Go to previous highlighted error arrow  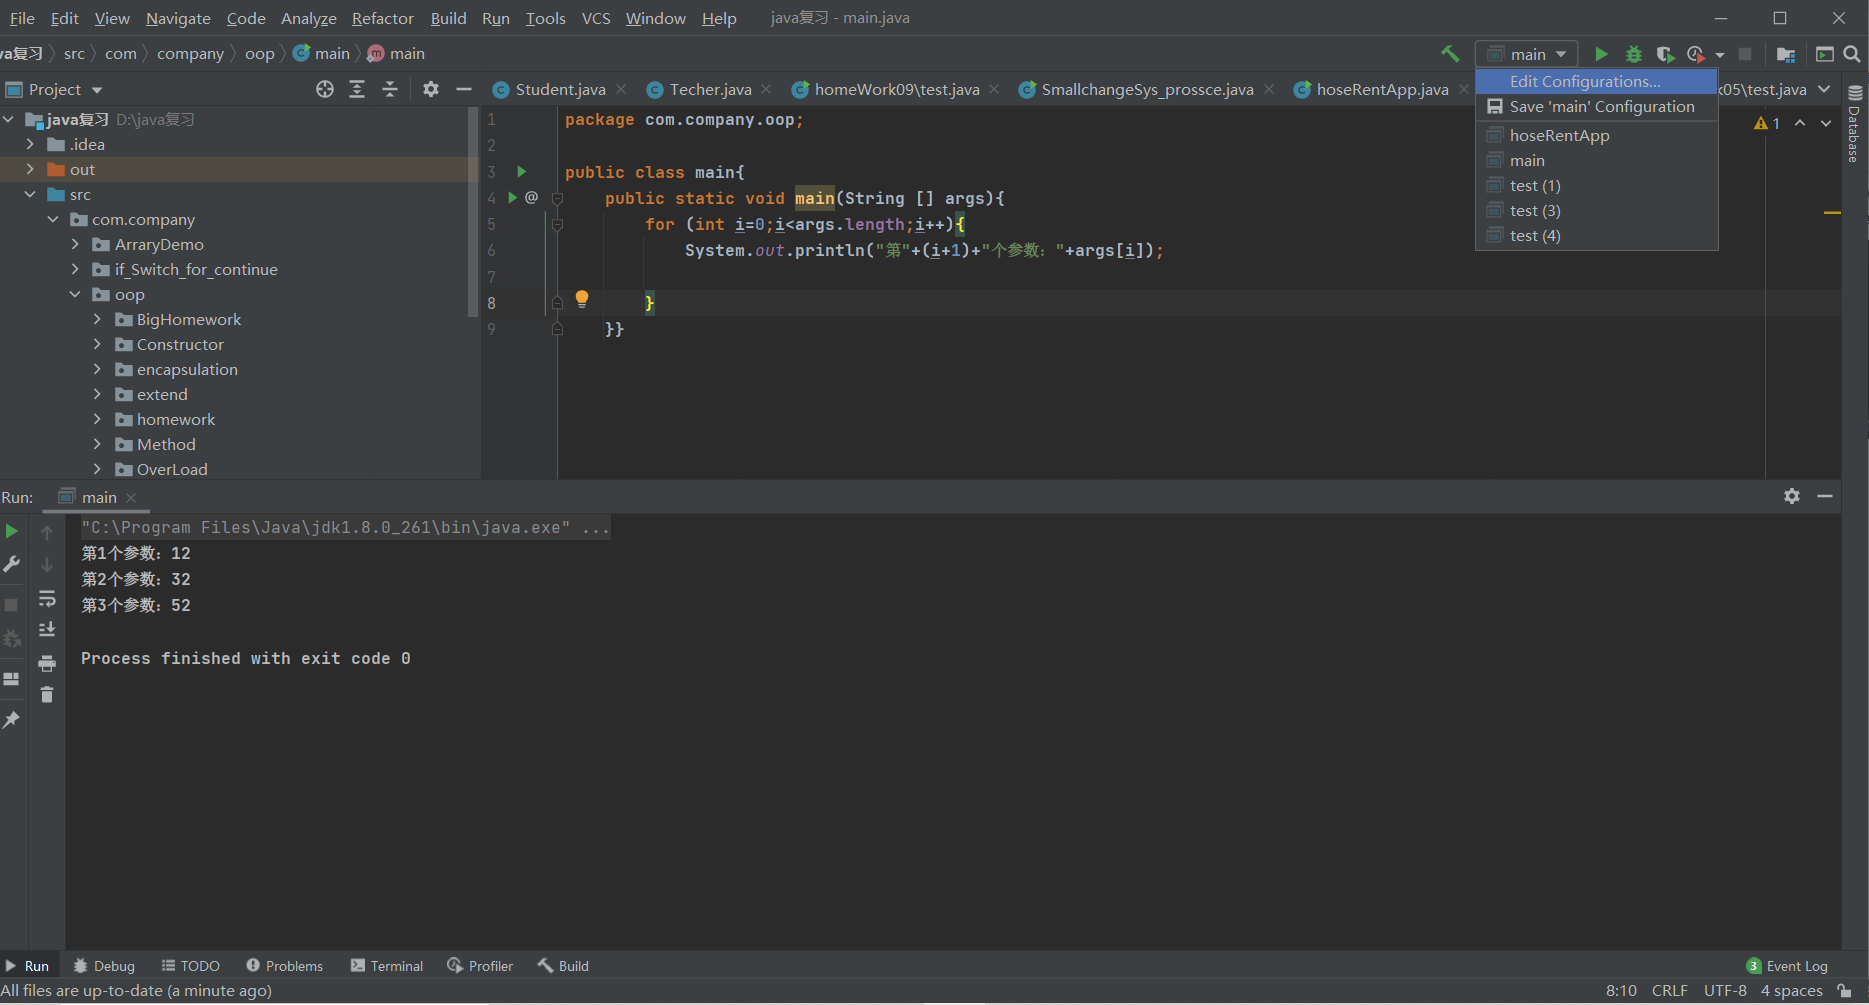tap(1800, 123)
